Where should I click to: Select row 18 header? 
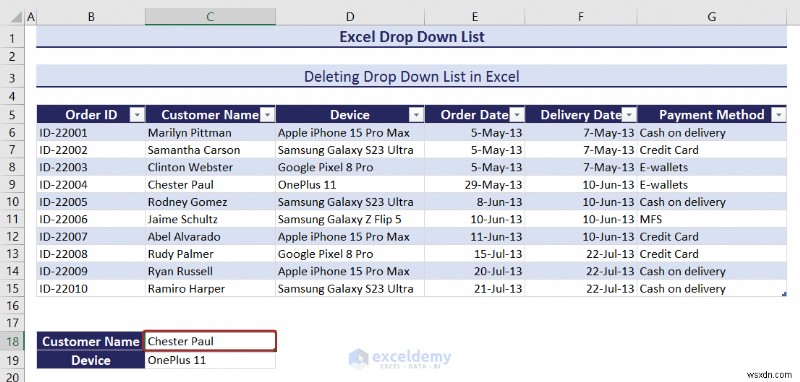(x=12, y=341)
